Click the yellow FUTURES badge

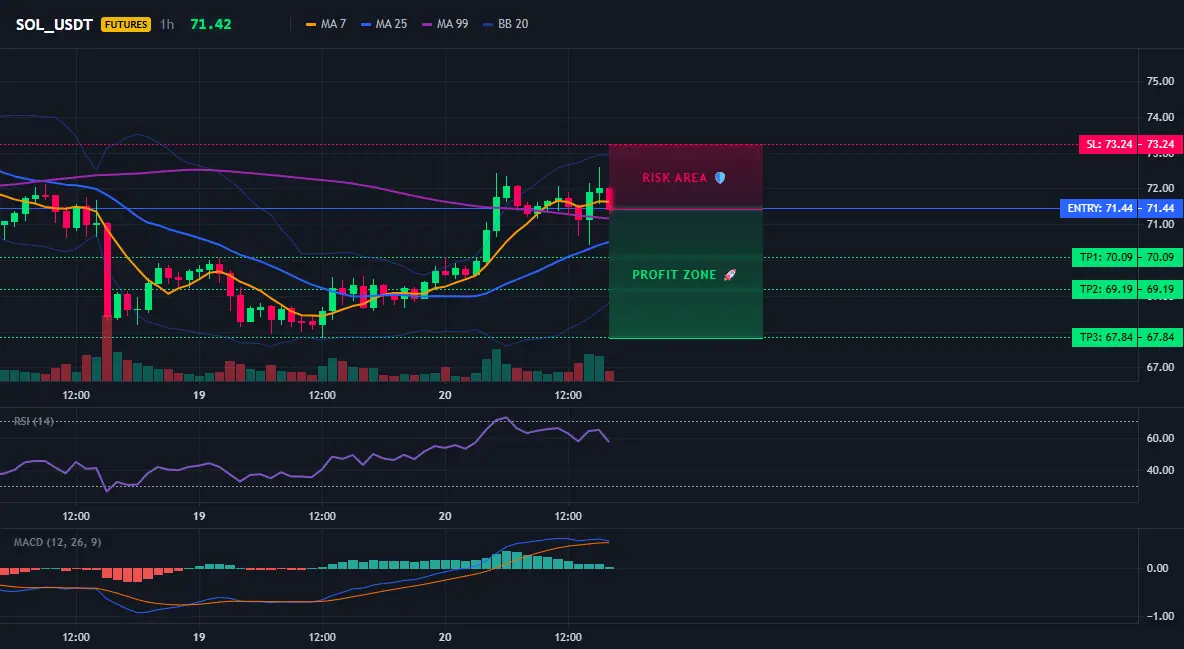pyautogui.click(x=126, y=24)
